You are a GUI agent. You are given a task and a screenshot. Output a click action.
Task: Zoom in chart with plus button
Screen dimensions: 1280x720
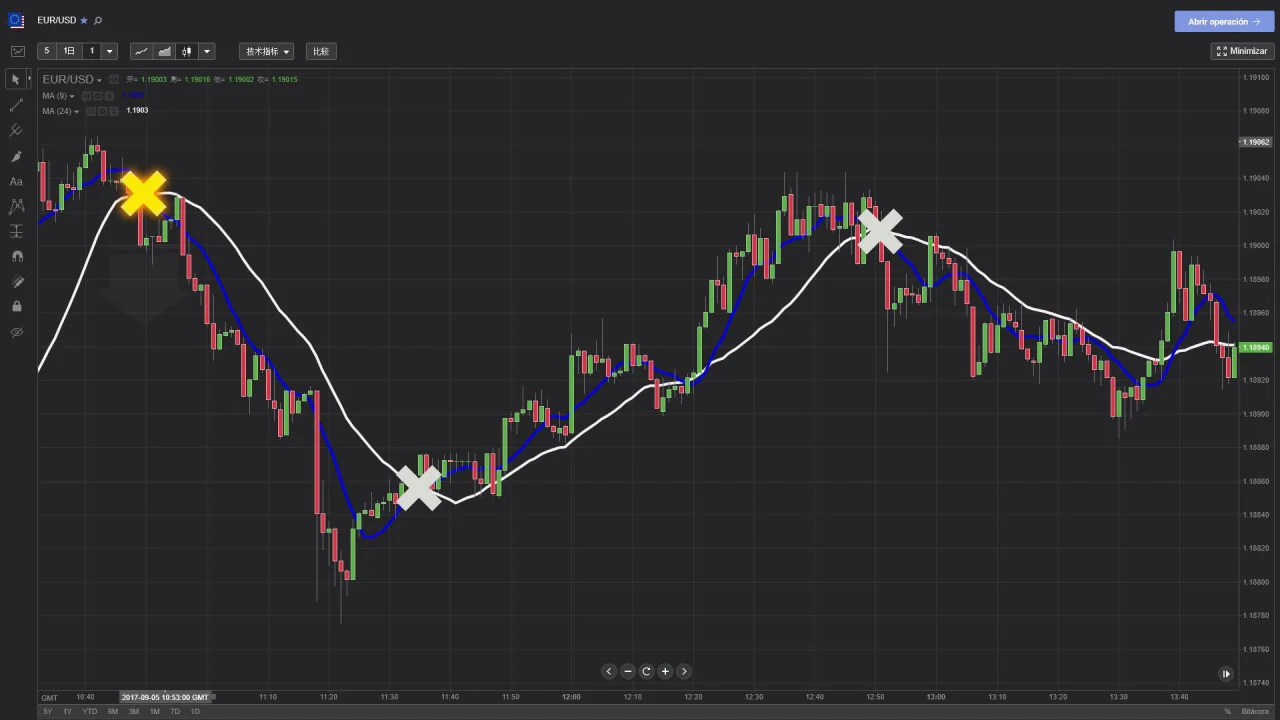click(x=665, y=671)
